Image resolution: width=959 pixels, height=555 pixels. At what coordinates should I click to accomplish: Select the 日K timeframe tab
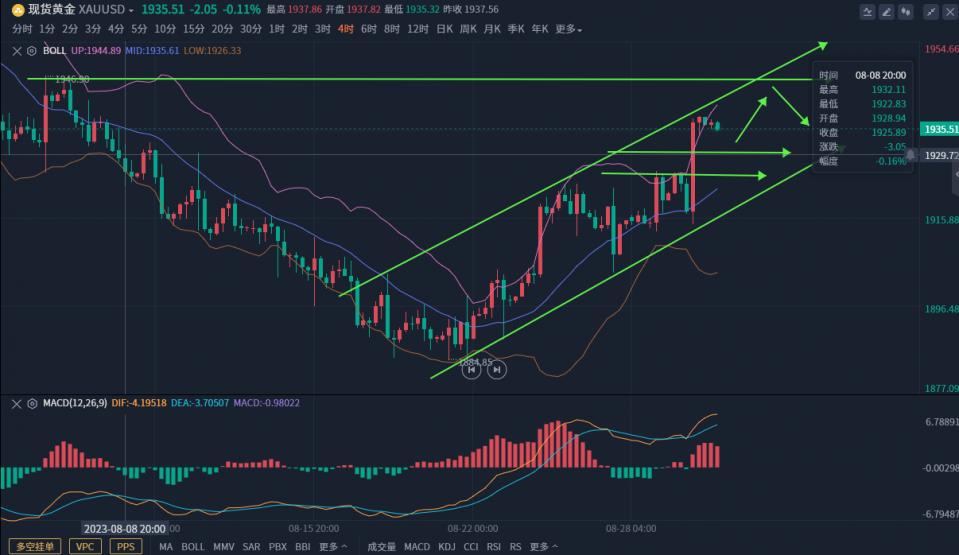(x=445, y=29)
